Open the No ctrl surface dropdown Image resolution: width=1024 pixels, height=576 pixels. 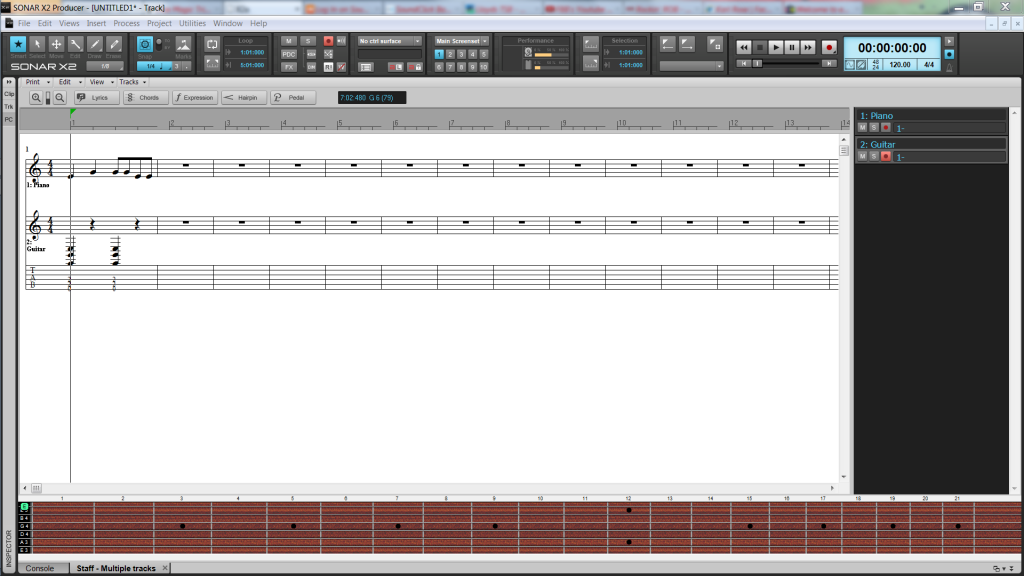click(x=390, y=41)
